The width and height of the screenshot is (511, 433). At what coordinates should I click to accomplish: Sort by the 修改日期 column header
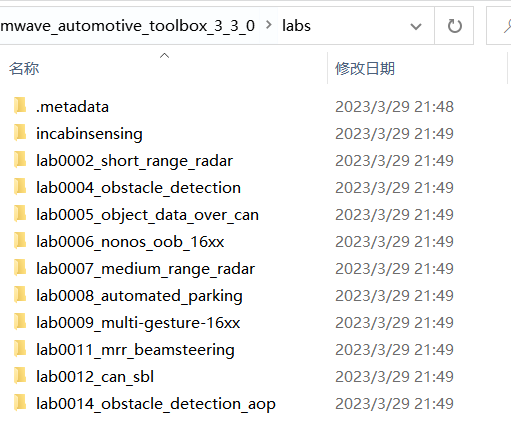pos(365,69)
